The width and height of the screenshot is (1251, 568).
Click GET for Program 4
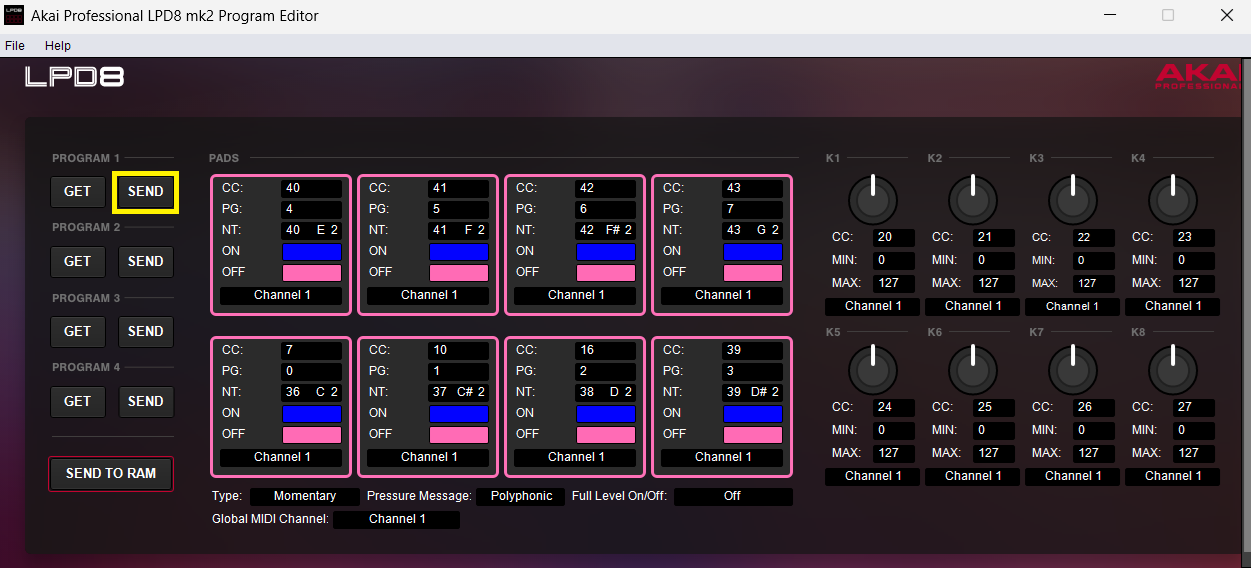(x=77, y=402)
